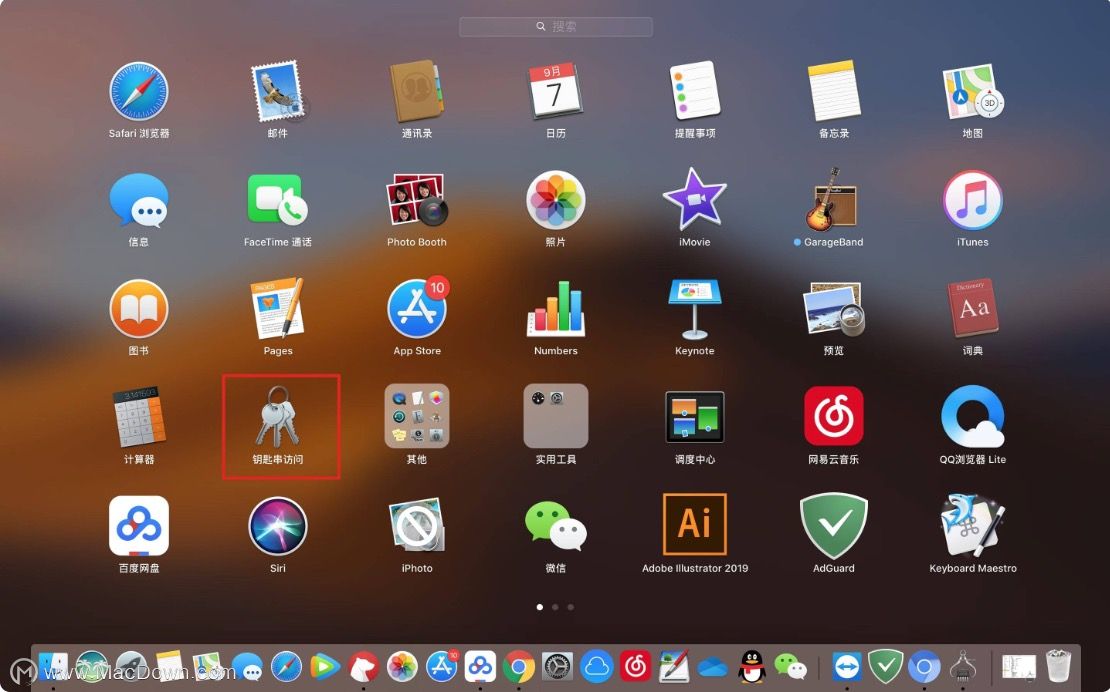Viewport: 1110px width, 692px height.
Task: Open Safari 浏览器 from the Launchpad grid
Action: click(x=139, y=91)
